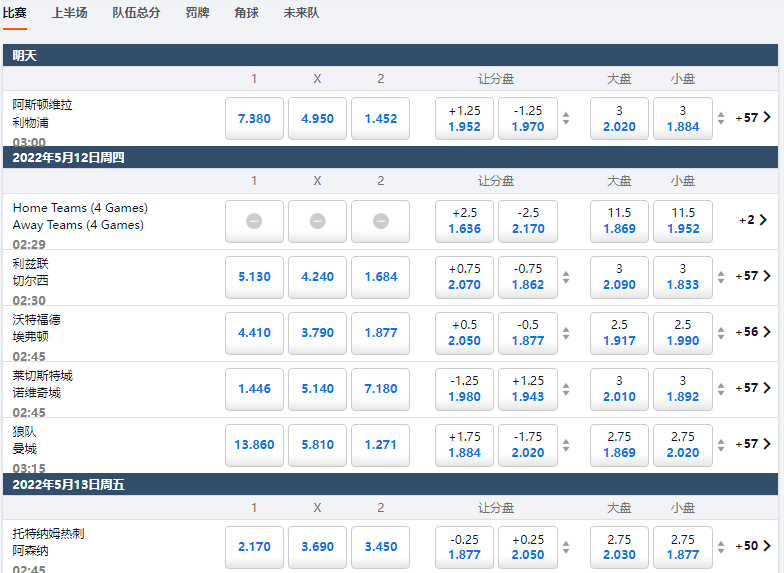Click handicap stepper arrows for 阿斯顿维拉 match

click(566, 118)
